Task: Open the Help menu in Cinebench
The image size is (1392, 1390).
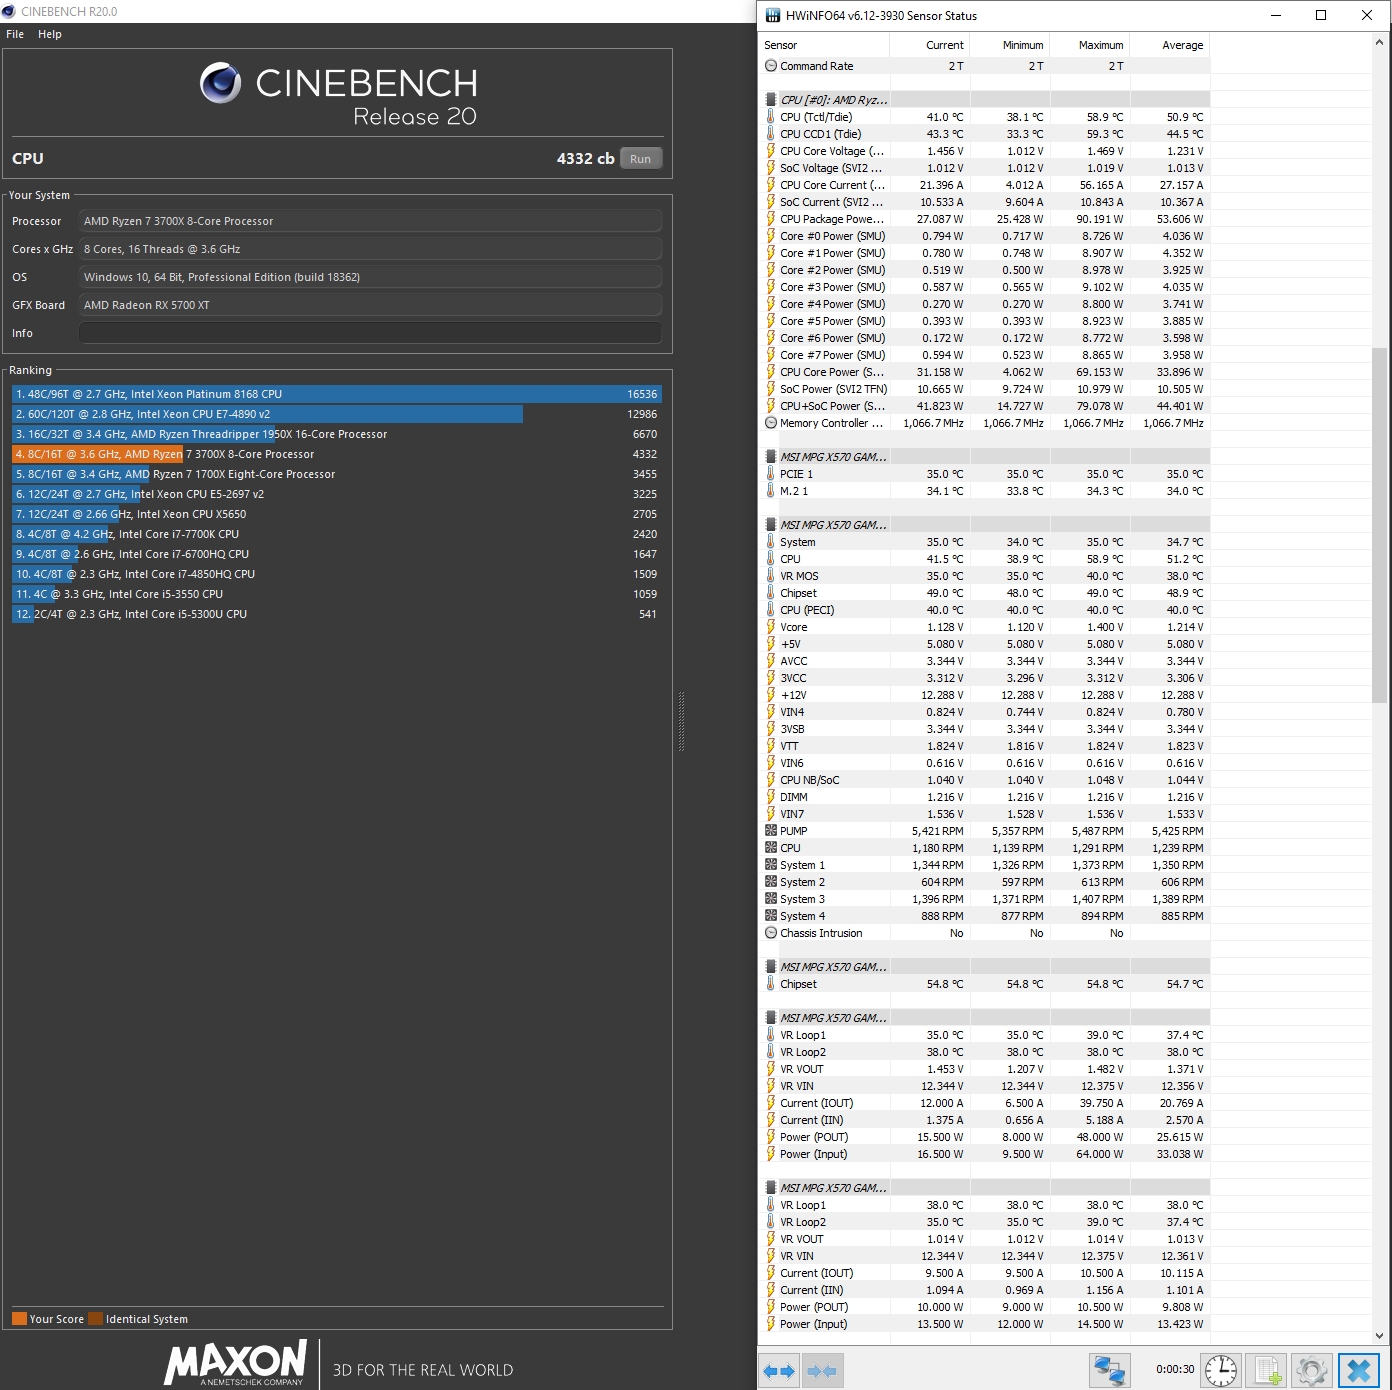Action: click(50, 34)
